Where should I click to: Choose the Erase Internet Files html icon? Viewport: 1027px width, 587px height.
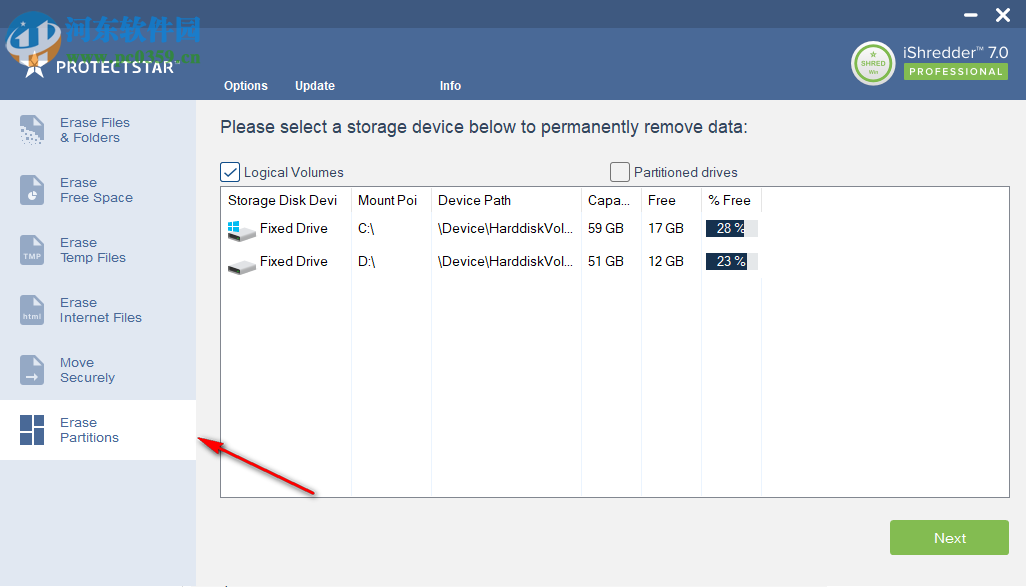(32, 310)
